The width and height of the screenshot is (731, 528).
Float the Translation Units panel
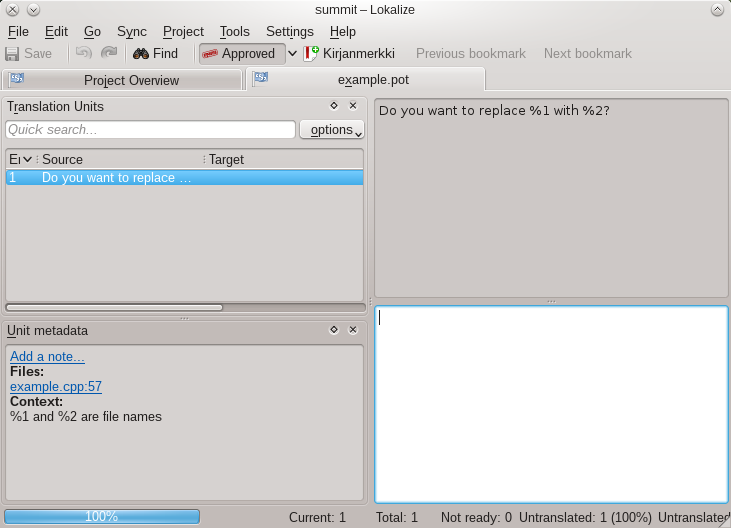pyautogui.click(x=334, y=105)
